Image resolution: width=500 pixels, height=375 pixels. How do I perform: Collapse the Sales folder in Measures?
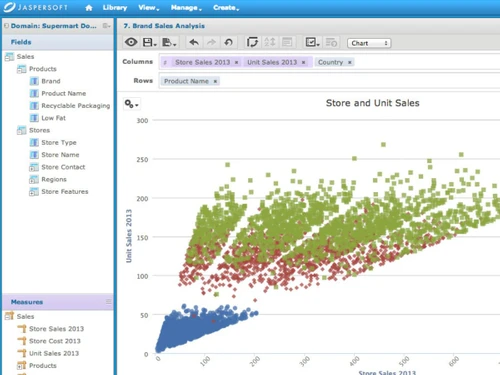[9, 316]
